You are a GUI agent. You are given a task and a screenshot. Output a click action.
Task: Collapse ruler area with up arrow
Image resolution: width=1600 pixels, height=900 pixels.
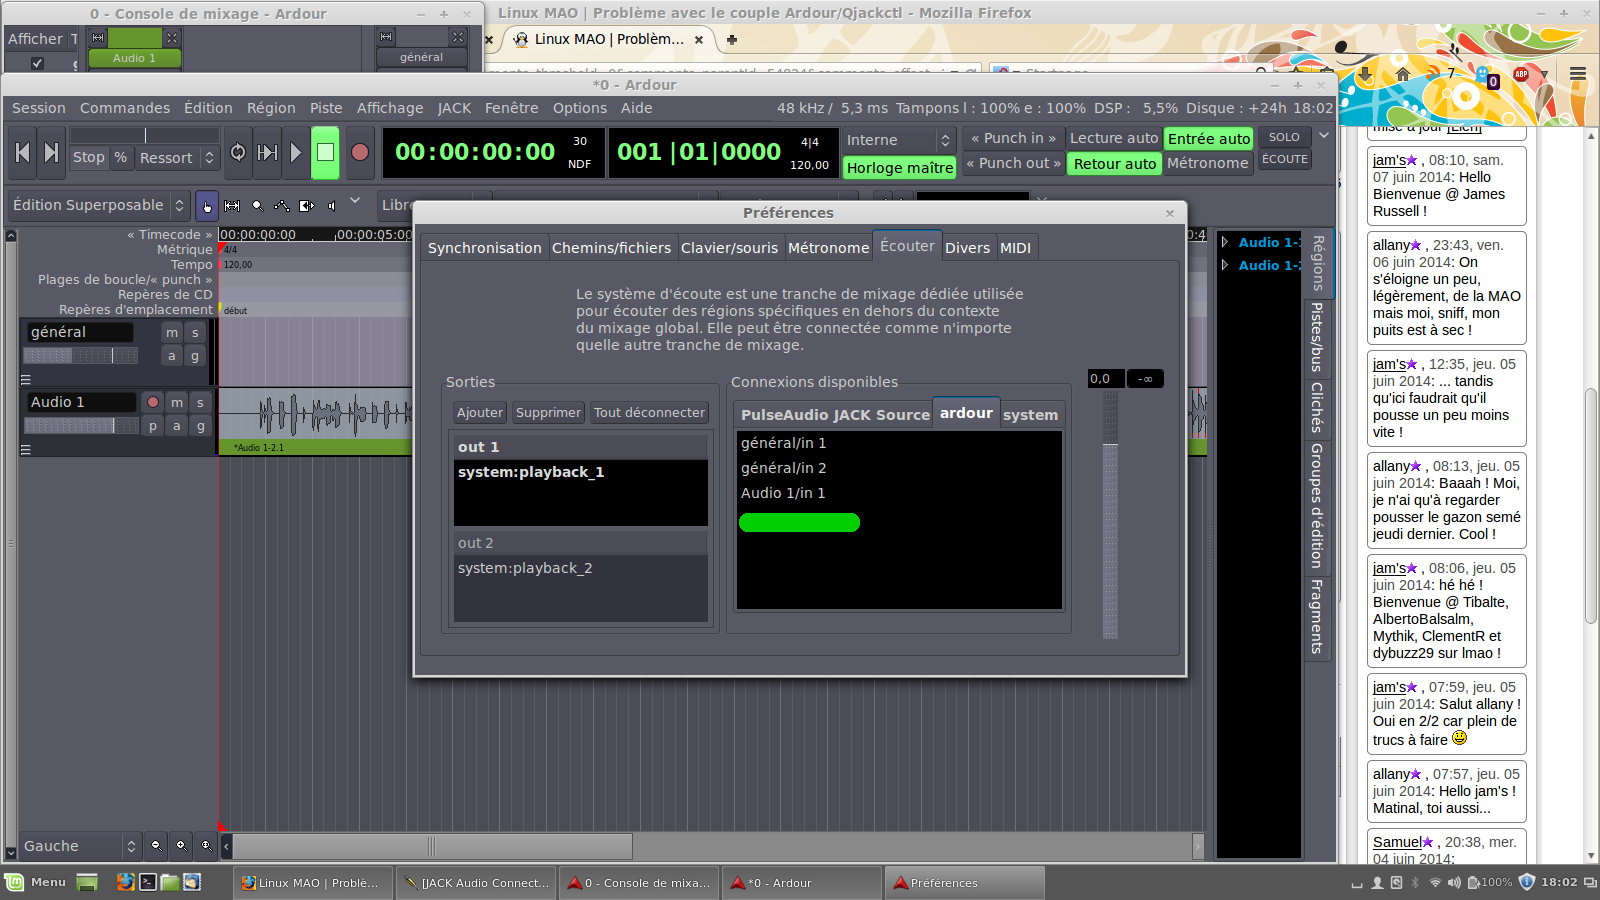(11, 236)
